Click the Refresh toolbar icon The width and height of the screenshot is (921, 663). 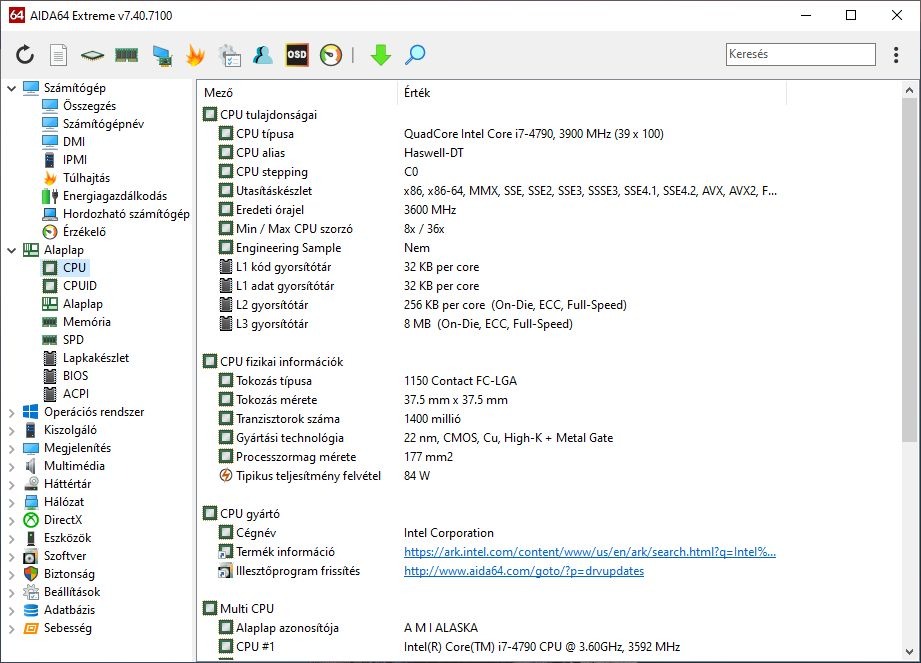[x=25, y=55]
